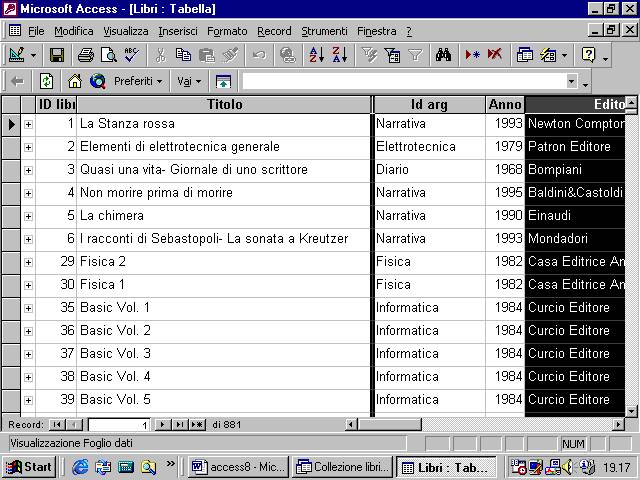Print the datasheet with printer icon
Image resolution: width=640 pixels, height=480 pixels.
coord(86,55)
